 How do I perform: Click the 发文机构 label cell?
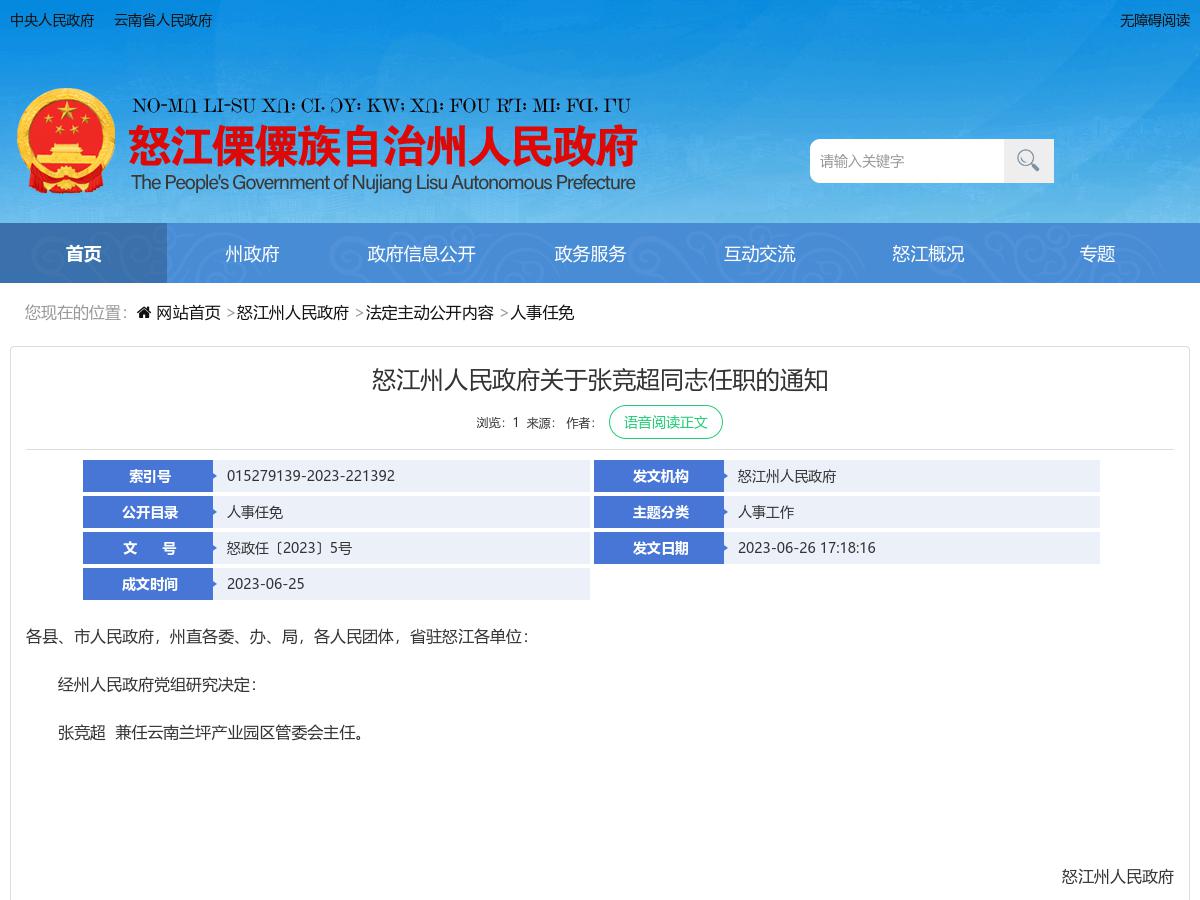659,476
